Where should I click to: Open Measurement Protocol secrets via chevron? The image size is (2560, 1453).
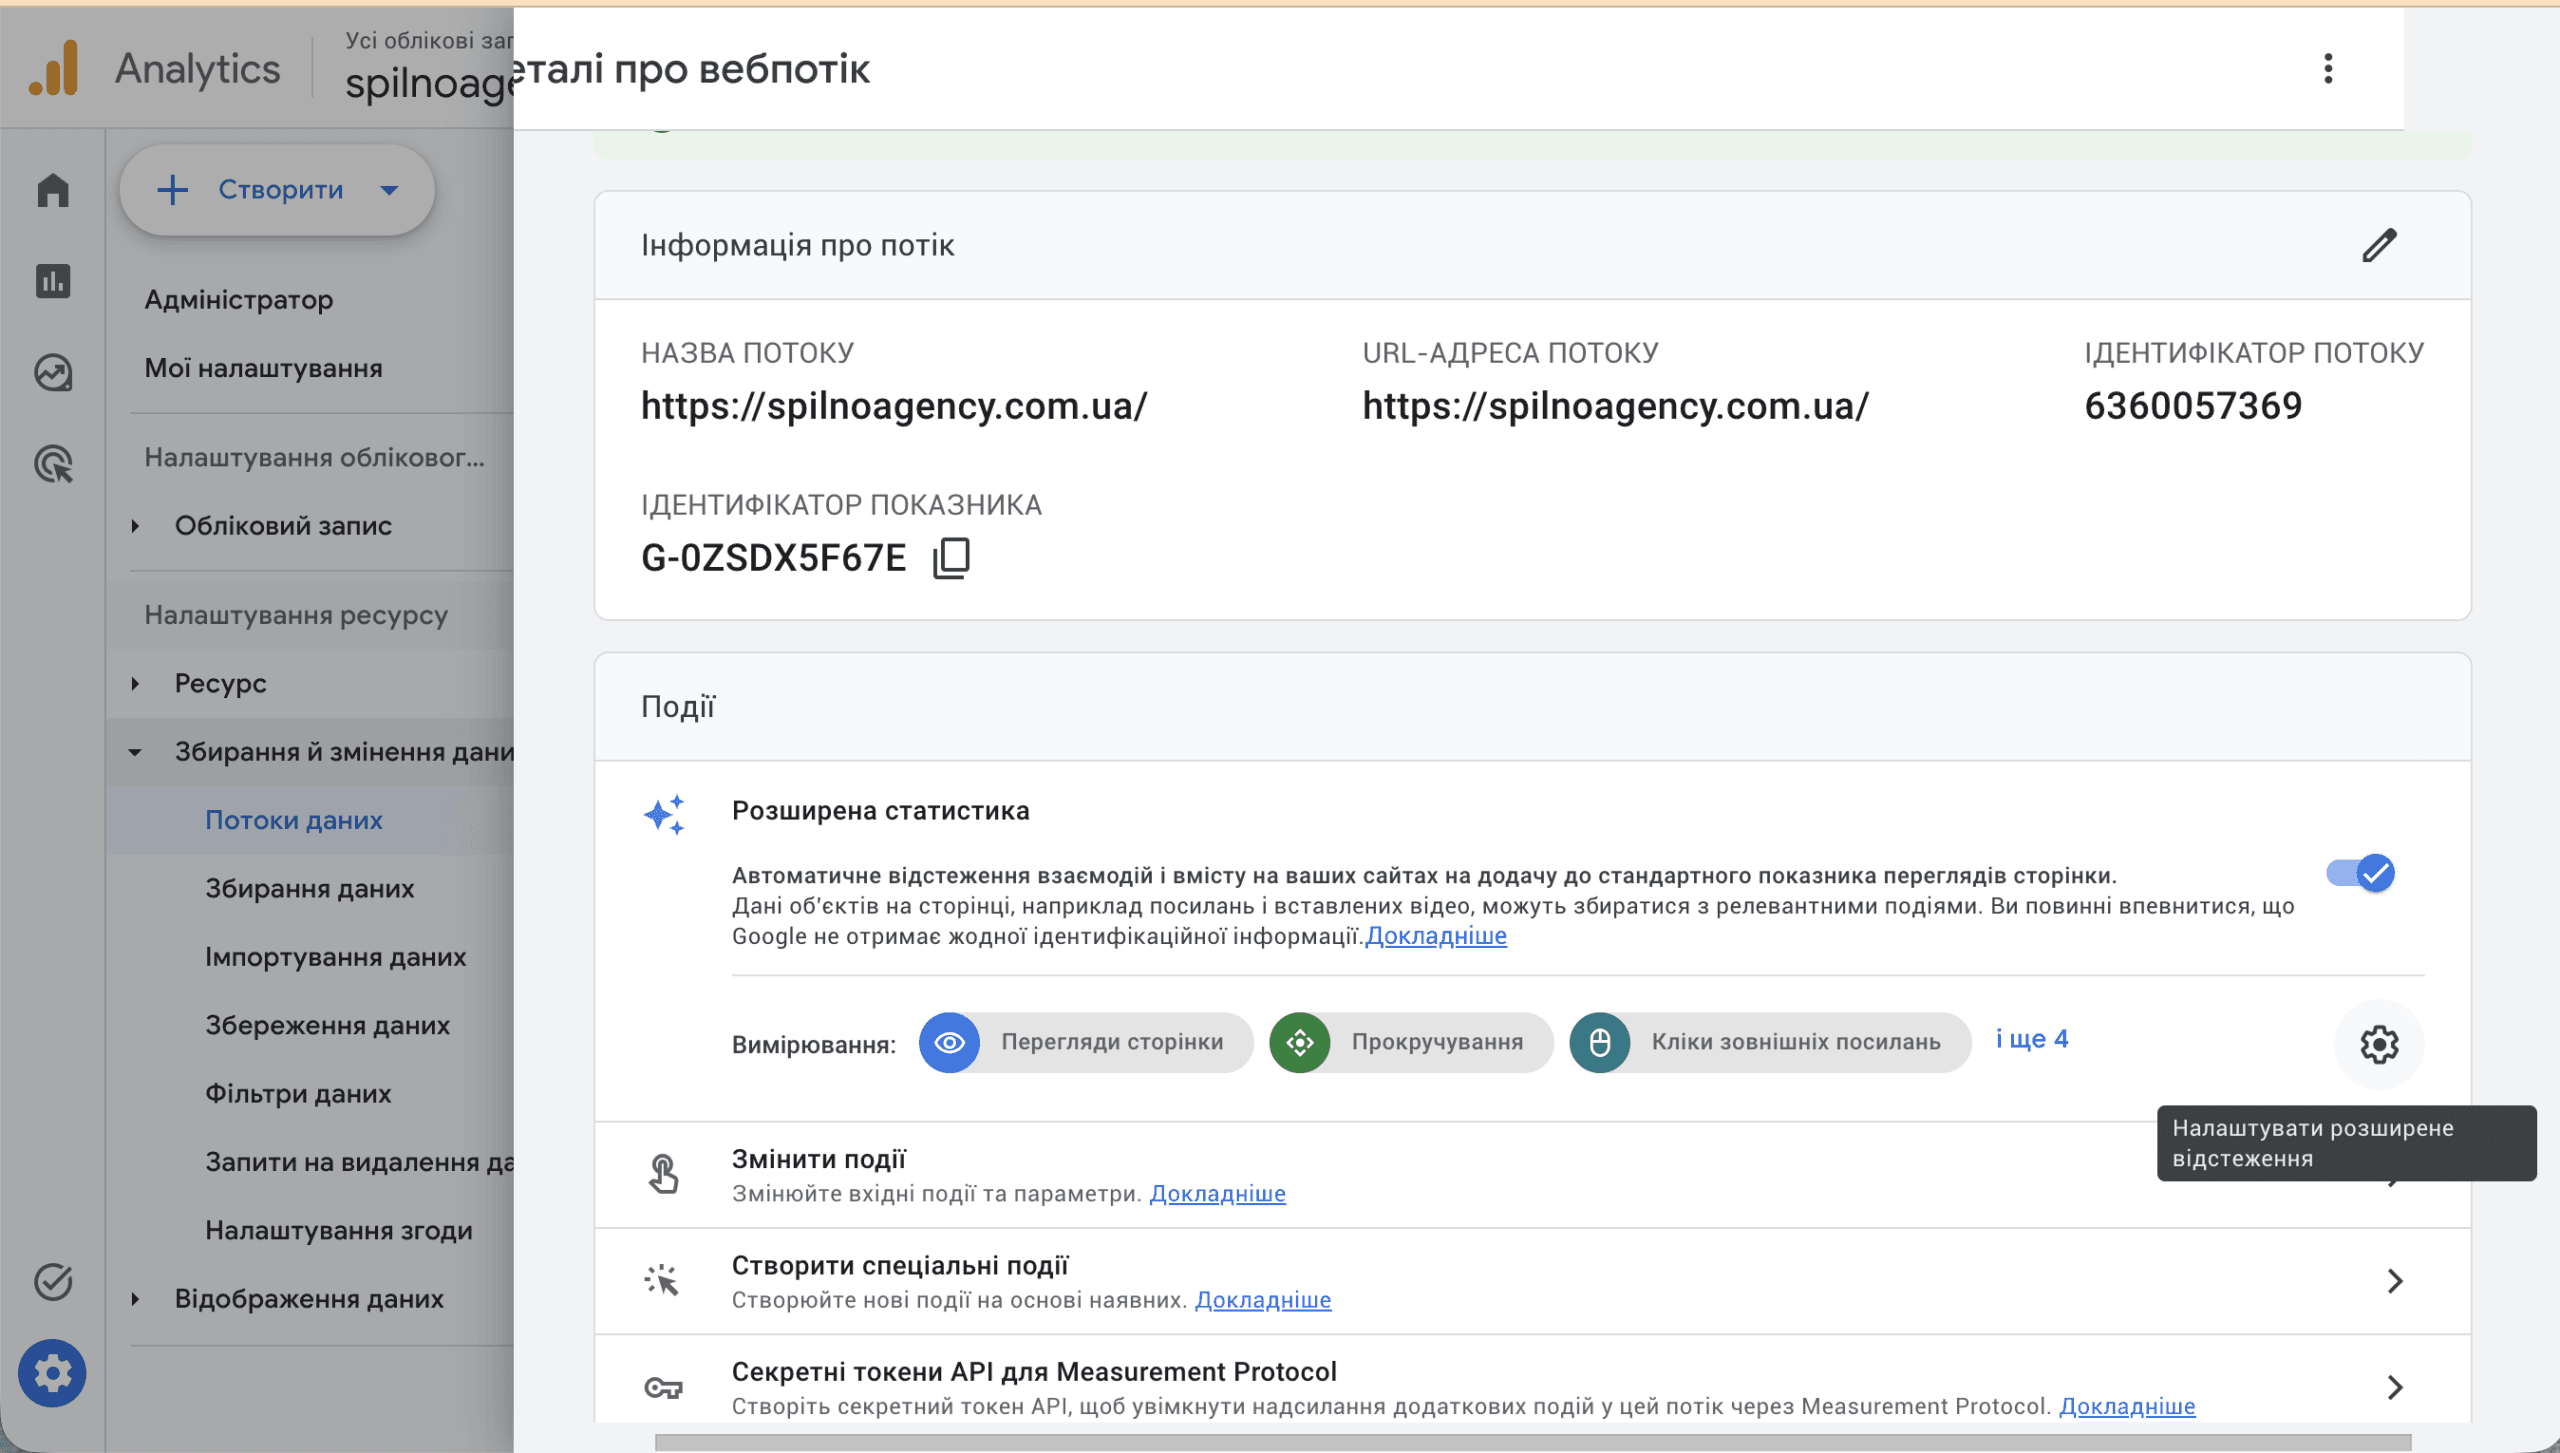pyautogui.click(x=2394, y=1387)
